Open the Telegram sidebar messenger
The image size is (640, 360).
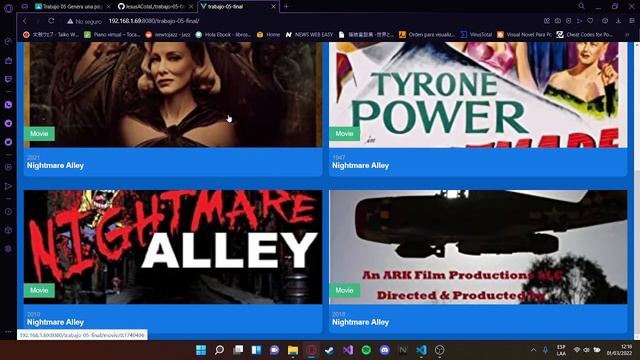pos(8,123)
